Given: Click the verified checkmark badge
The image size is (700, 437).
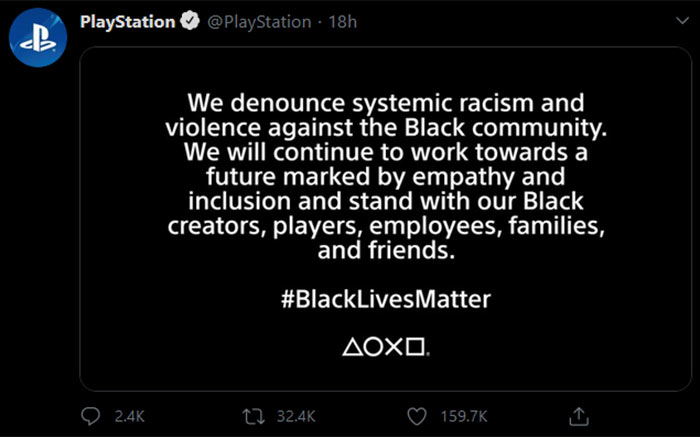Looking at the screenshot, I should (190, 21).
